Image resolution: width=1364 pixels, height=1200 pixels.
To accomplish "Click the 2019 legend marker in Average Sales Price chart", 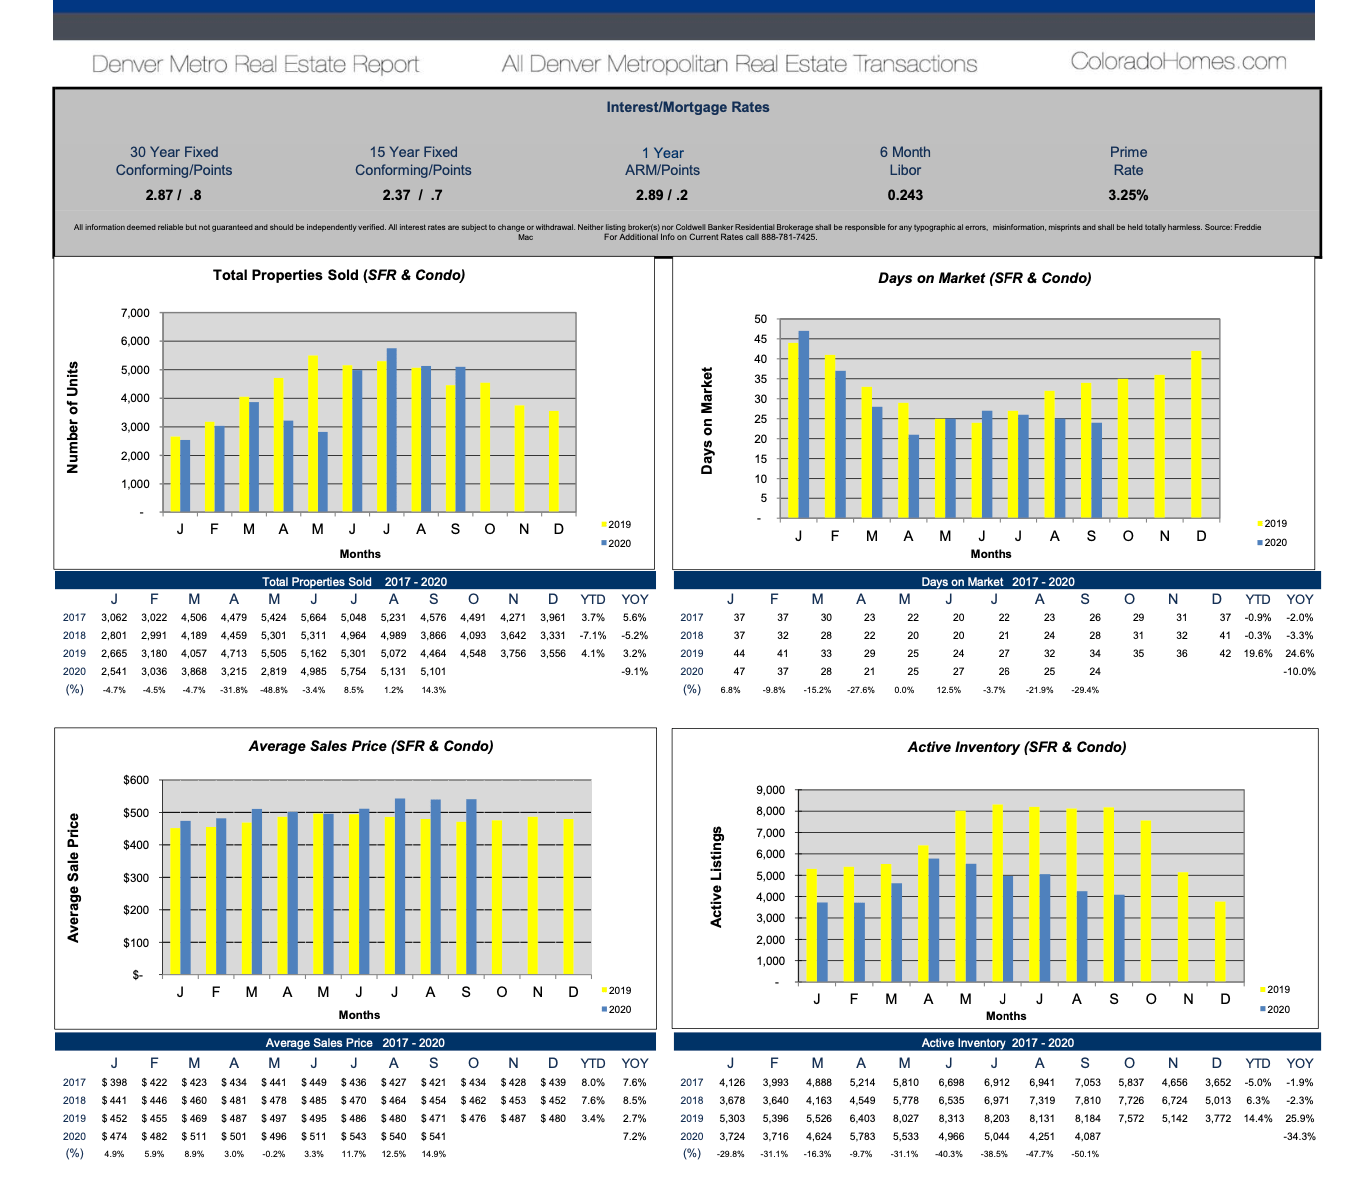I will (x=604, y=991).
